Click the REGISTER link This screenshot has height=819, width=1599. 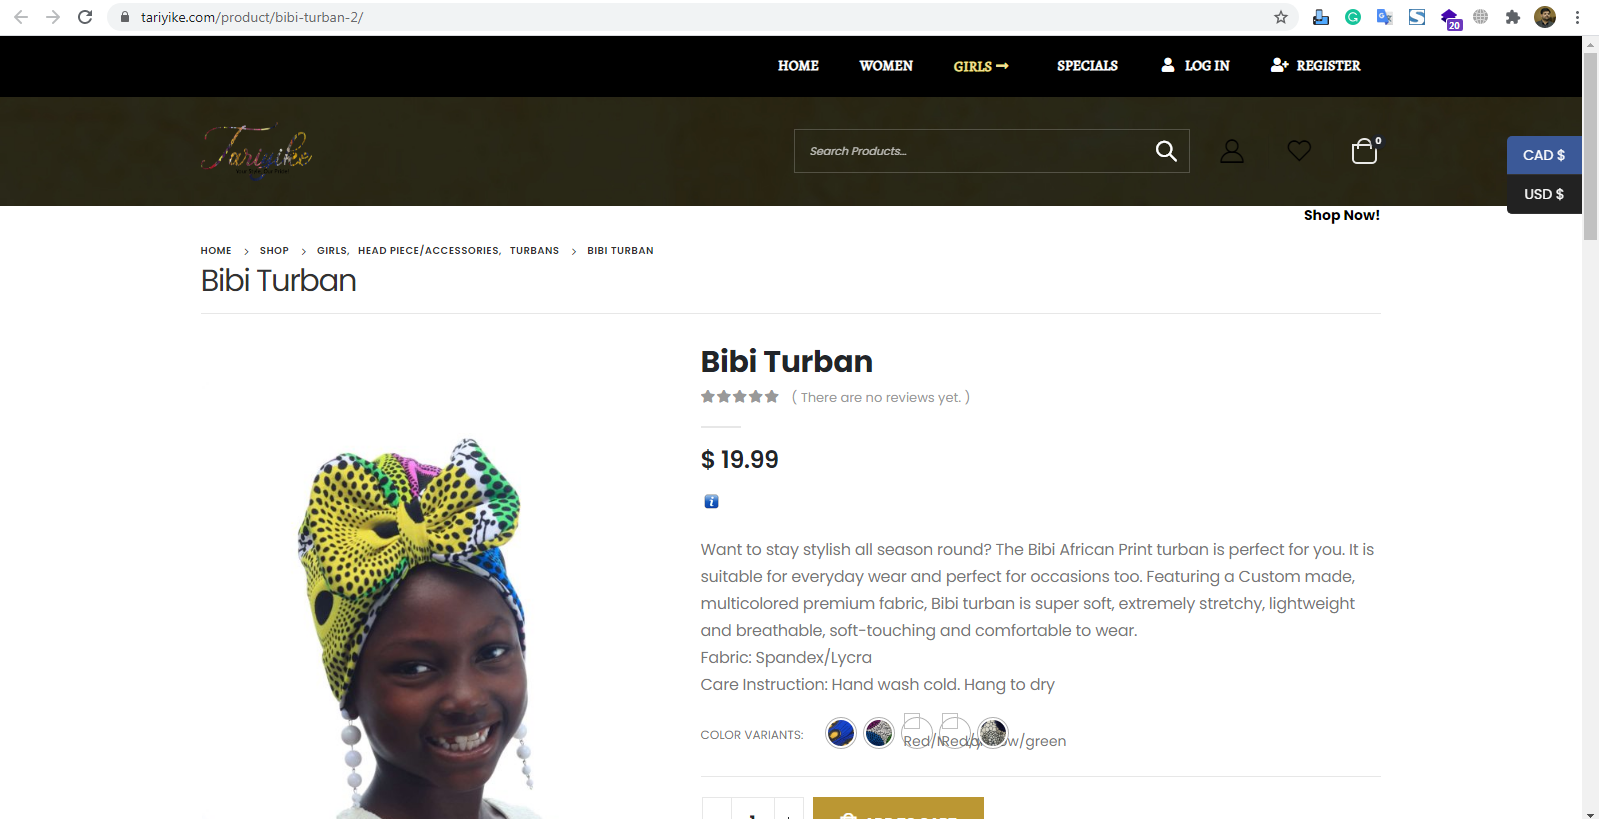coord(1315,66)
